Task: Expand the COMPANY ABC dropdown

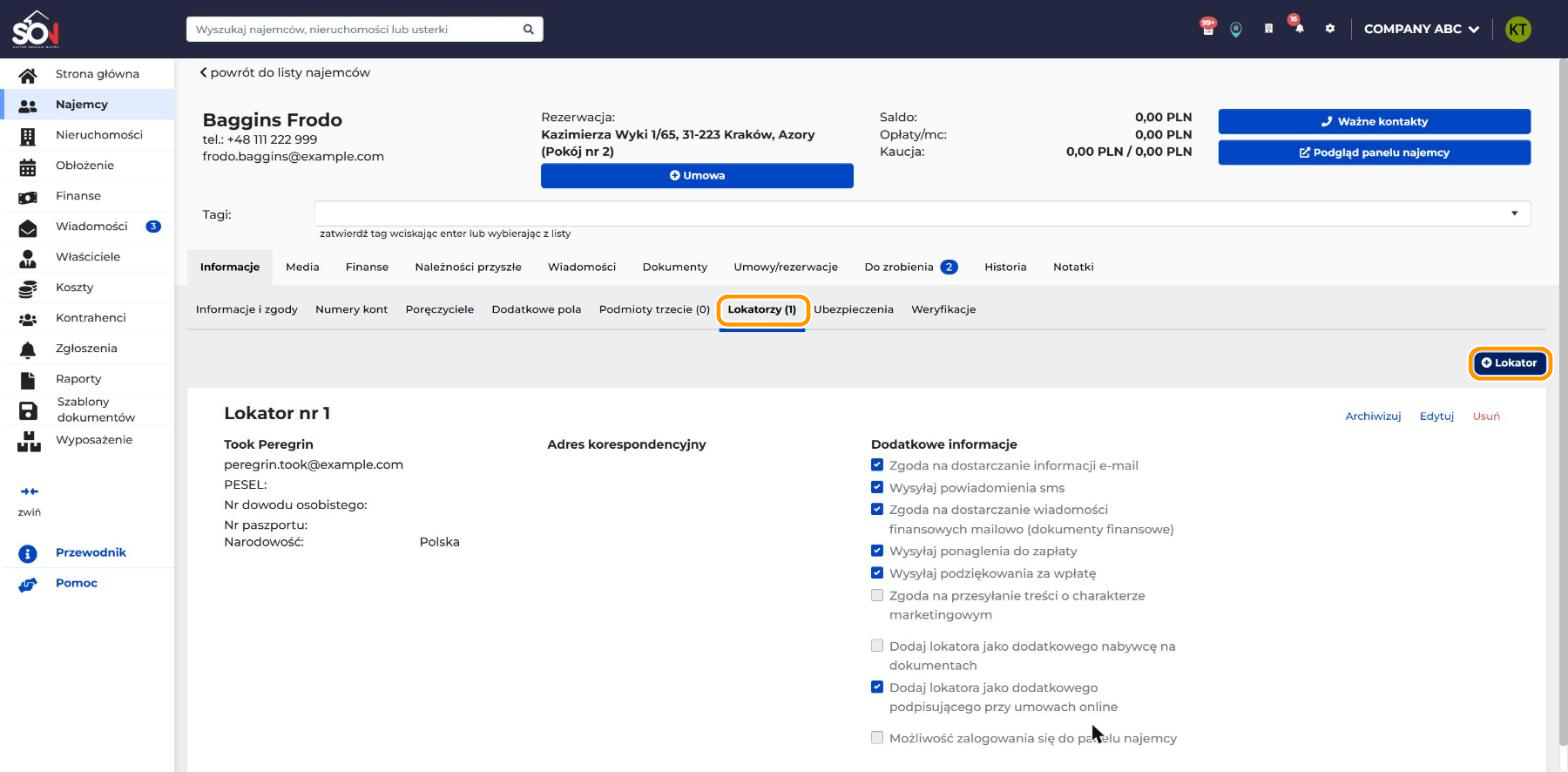Action: pos(1421,29)
